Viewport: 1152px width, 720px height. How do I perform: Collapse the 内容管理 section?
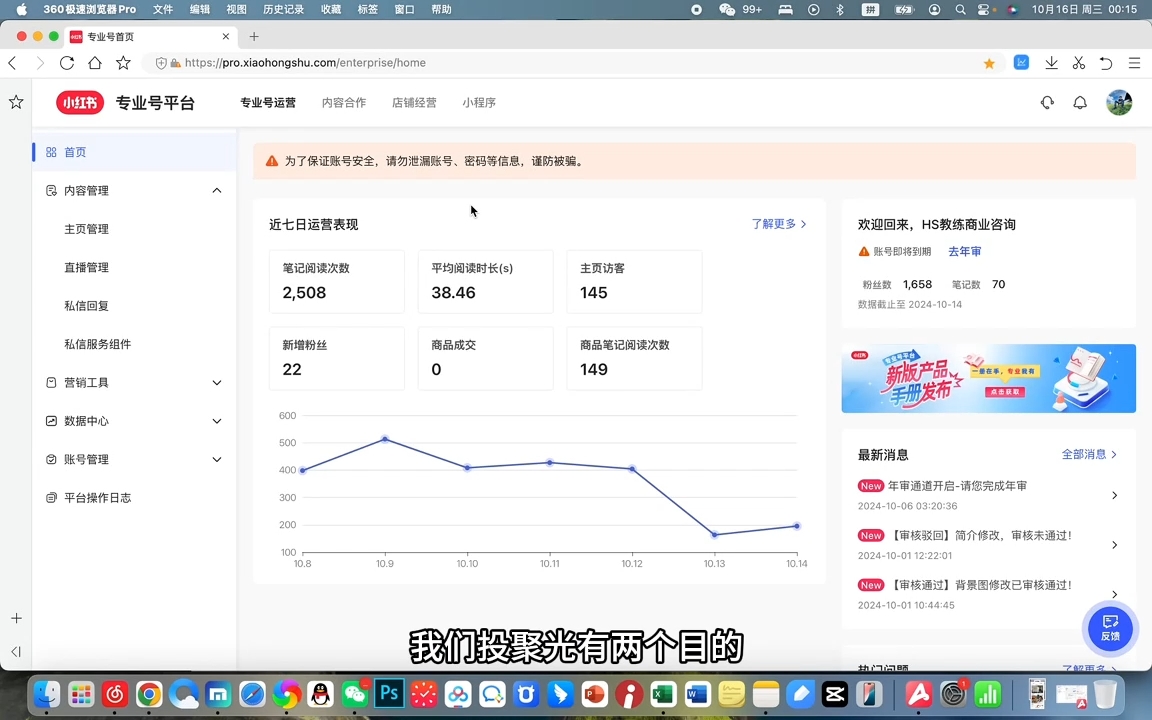coord(216,190)
